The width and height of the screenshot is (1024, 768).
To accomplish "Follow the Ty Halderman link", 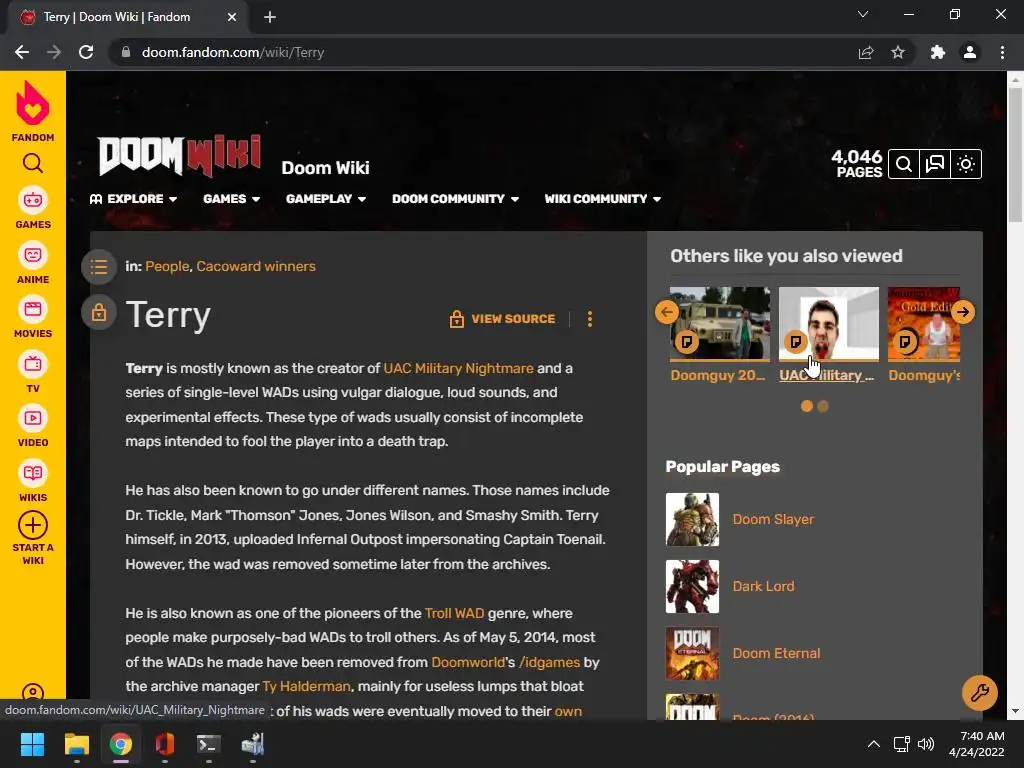I will click(x=306, y=686).
